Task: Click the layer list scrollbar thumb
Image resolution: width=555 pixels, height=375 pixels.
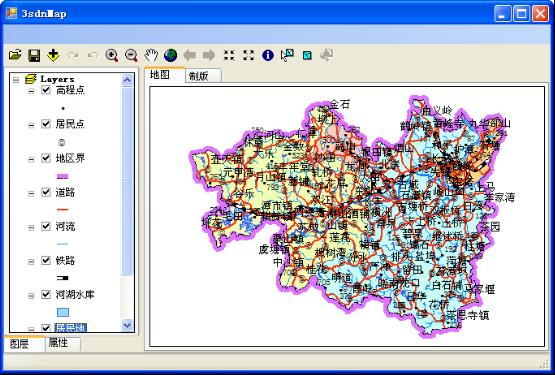Action: point(127,181)
